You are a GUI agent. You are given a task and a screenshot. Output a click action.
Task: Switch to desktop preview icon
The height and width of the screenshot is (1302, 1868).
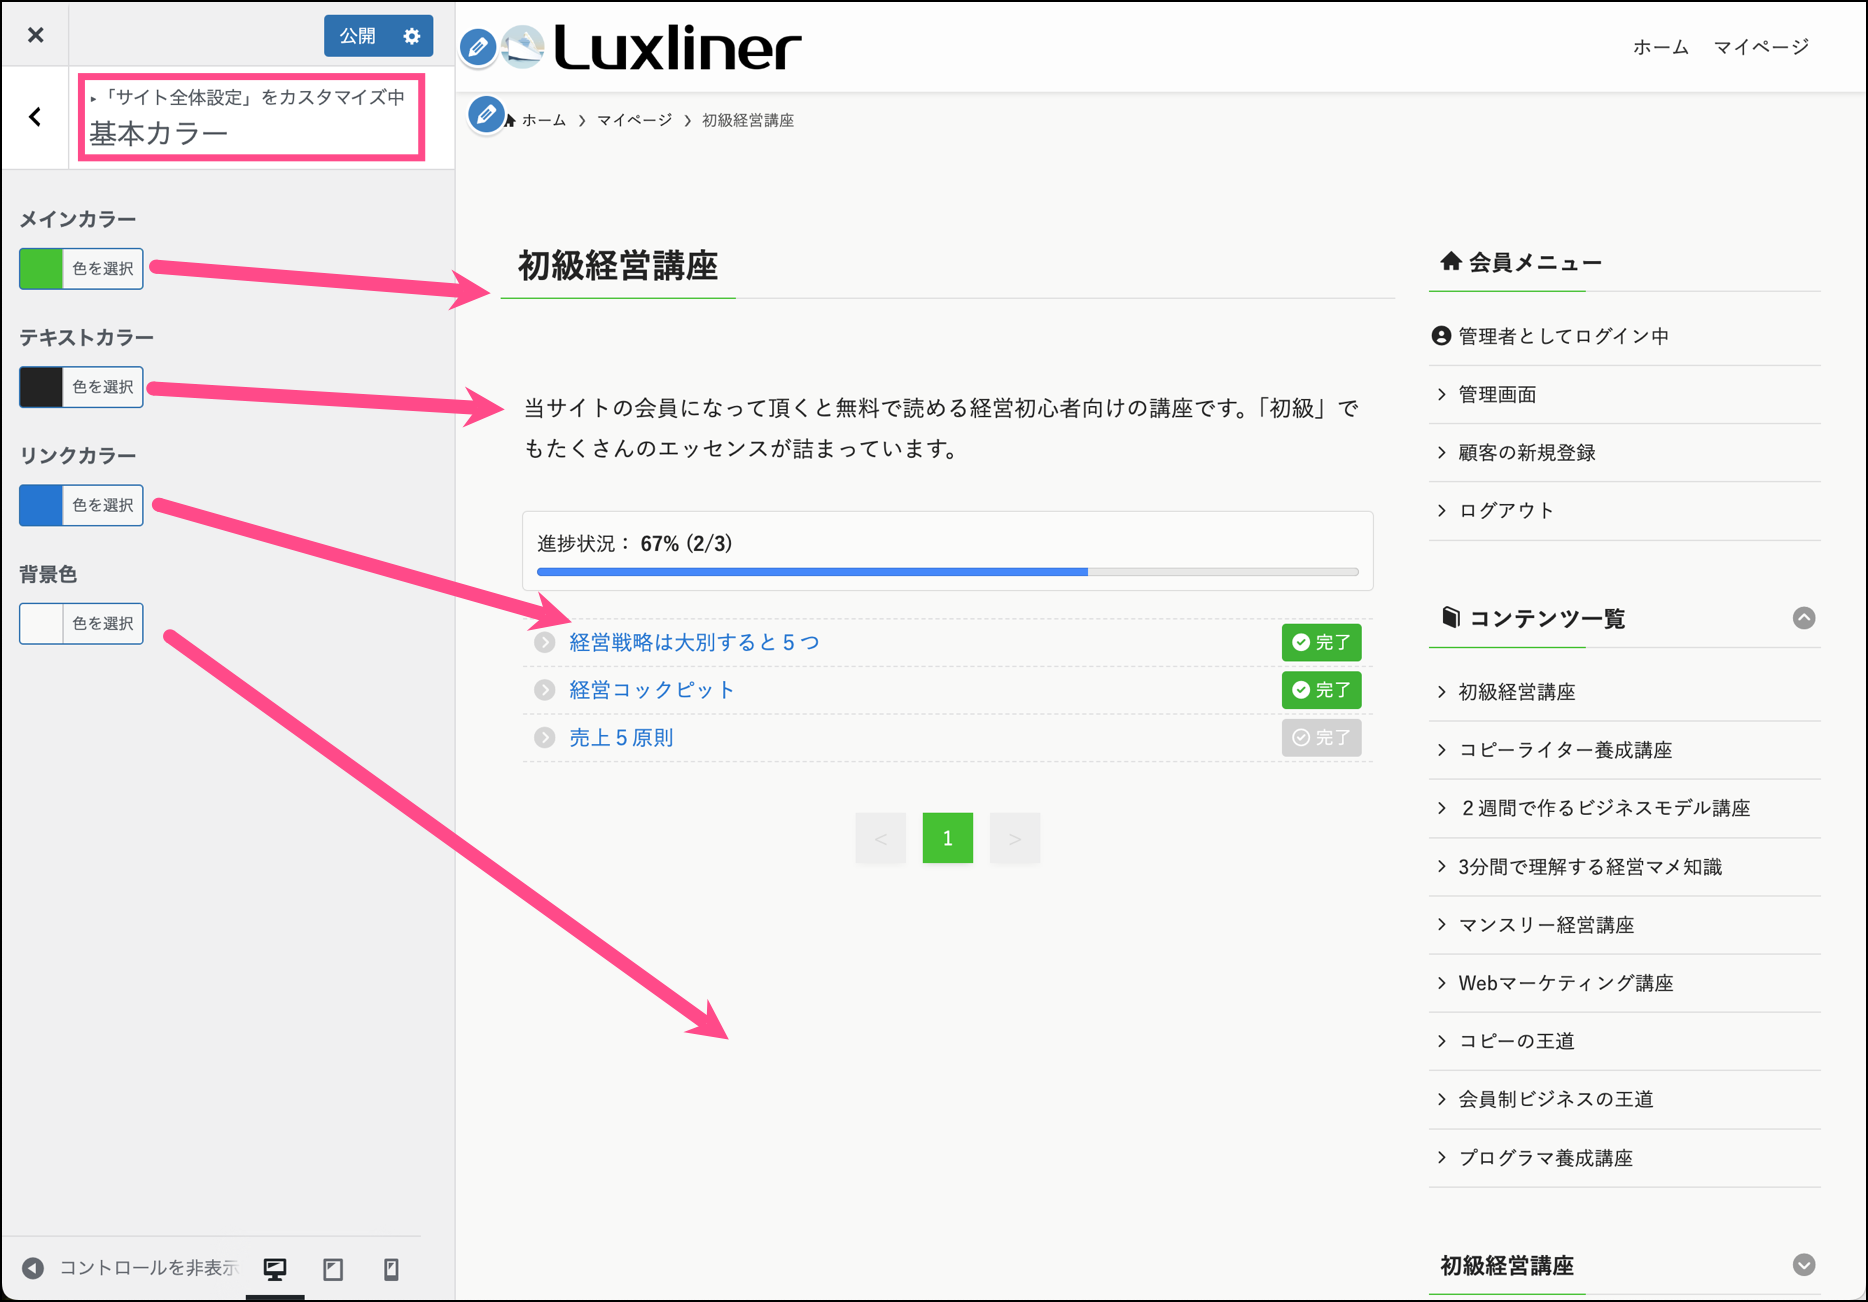point(275,1269)
